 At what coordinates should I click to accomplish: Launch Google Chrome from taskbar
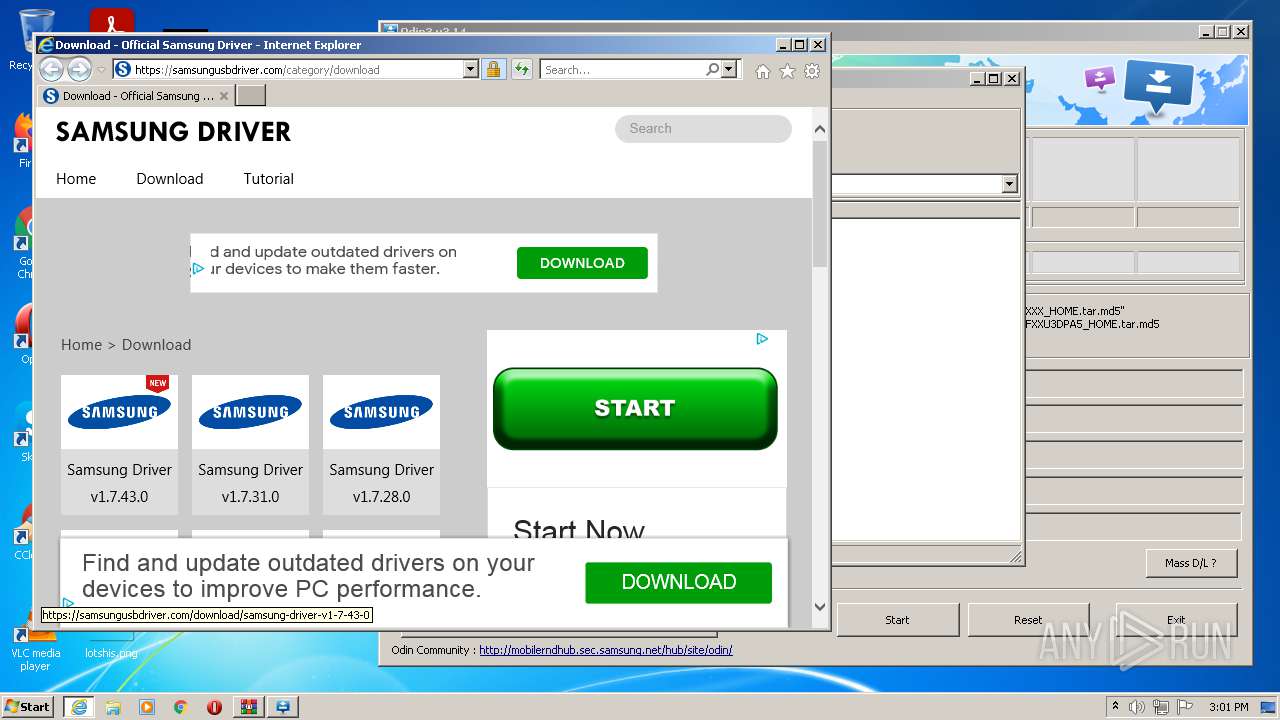pos(181,706)
